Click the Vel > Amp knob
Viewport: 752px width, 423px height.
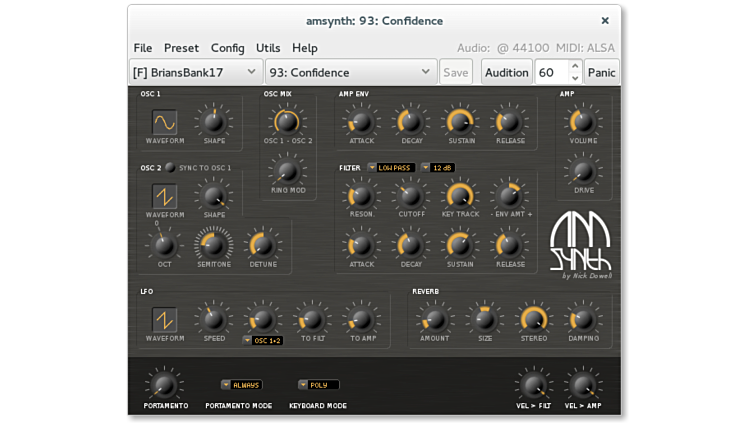(583, 385)
